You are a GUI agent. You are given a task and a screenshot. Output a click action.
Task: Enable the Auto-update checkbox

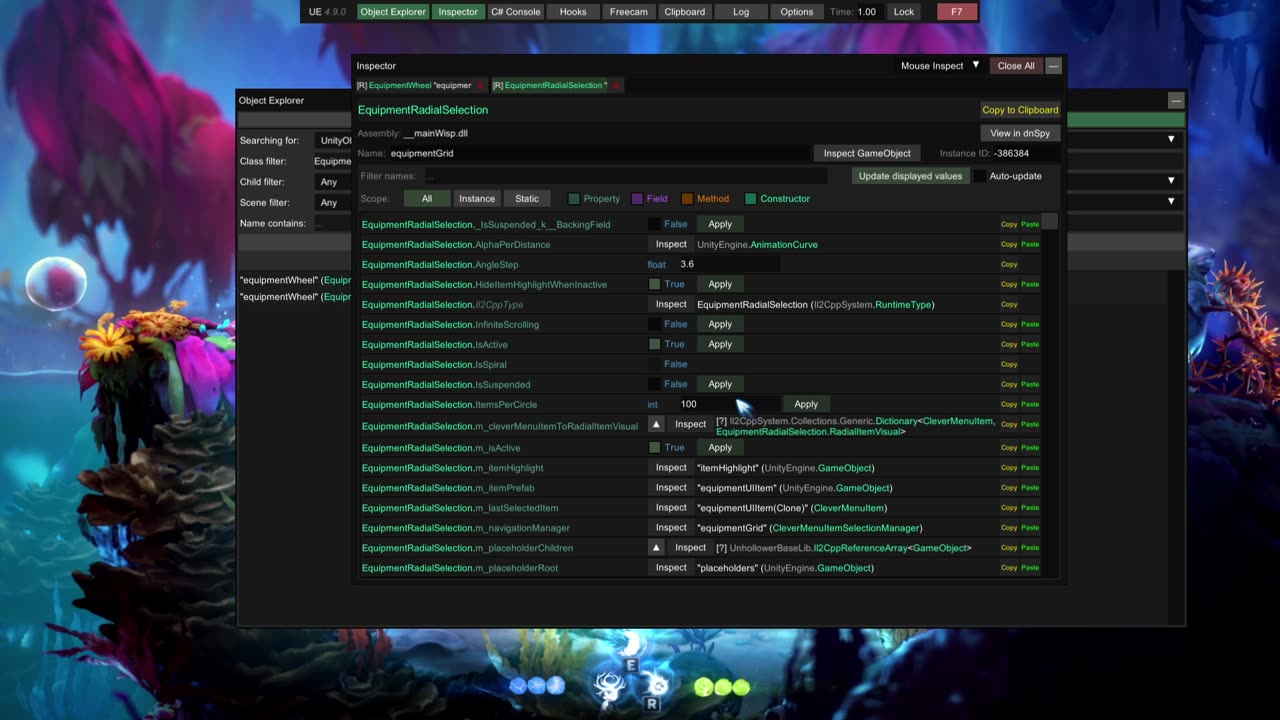click(981, 176)
